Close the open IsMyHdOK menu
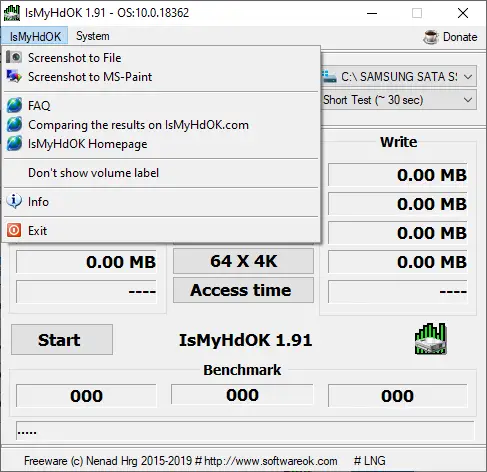 click(35, 36)
